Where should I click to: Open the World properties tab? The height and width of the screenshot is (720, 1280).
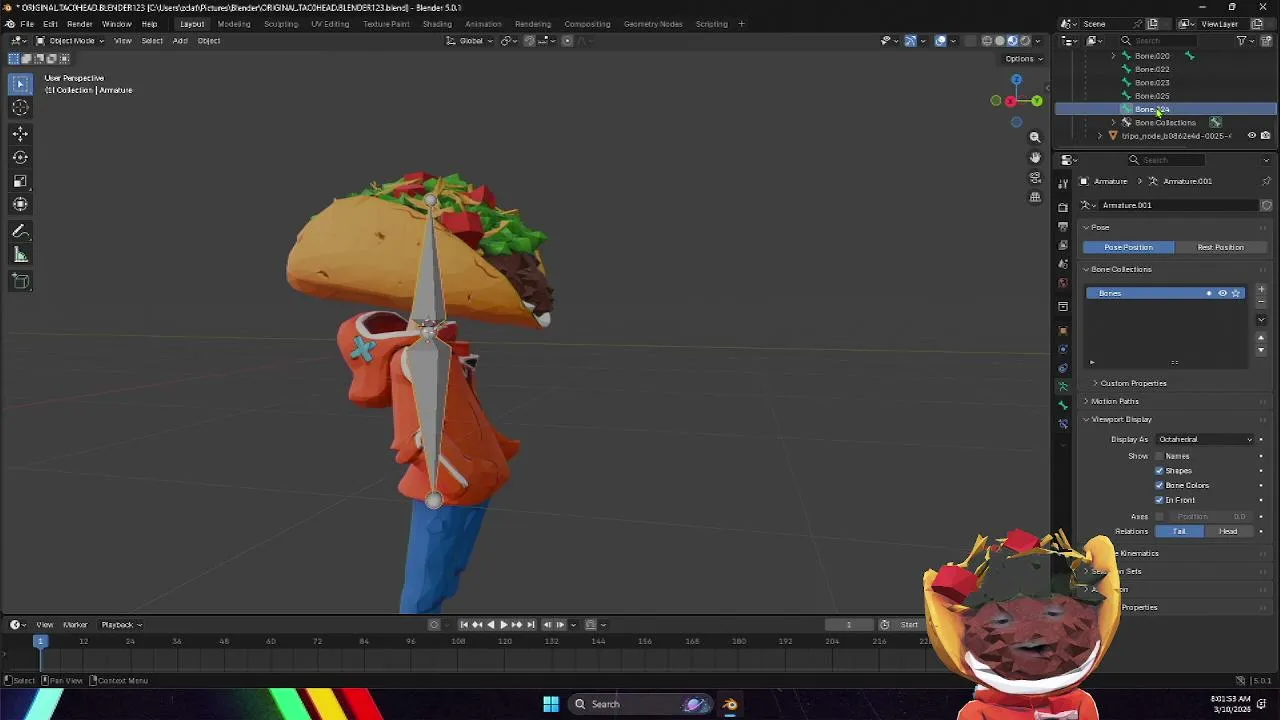tap(1063, 283)
